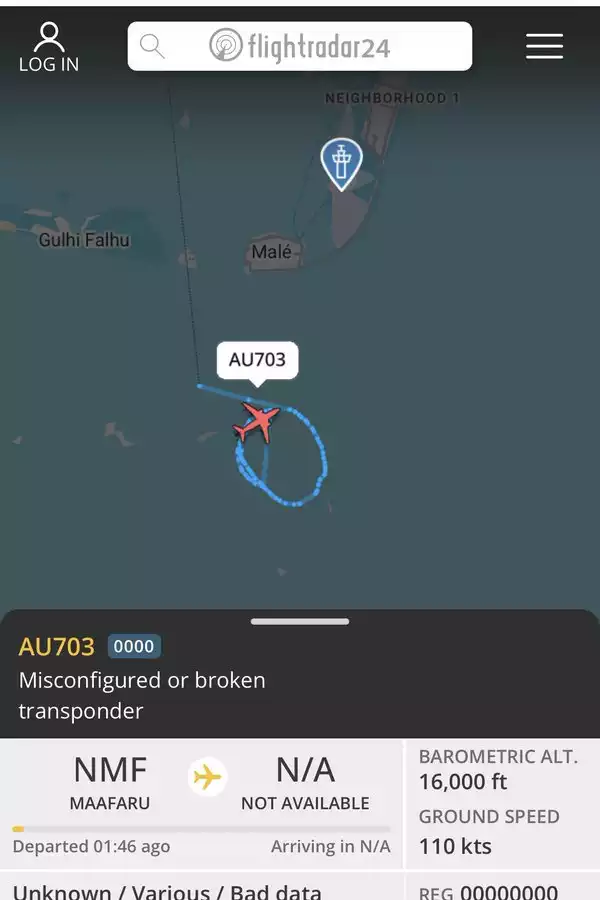Click the flightradar24 search field
Viewport: 600px width, 900px height.
click(300, 46)
